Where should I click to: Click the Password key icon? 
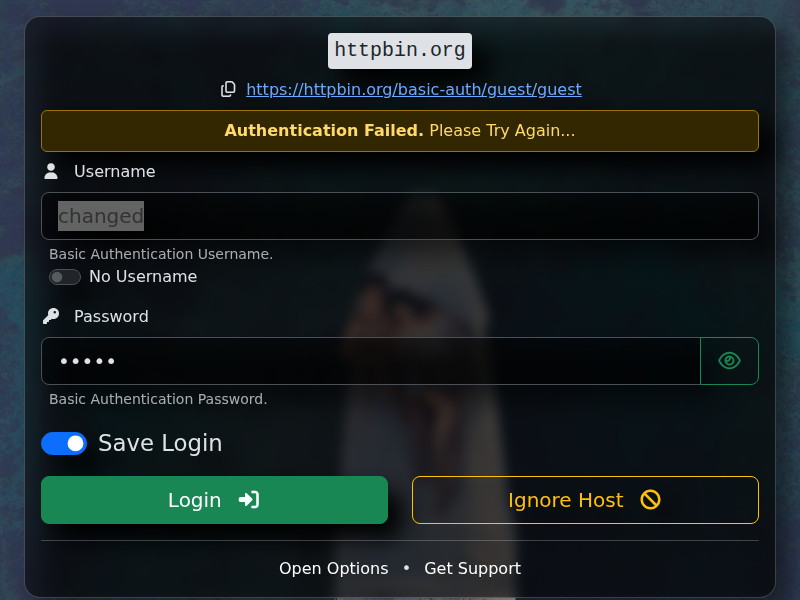51,315
